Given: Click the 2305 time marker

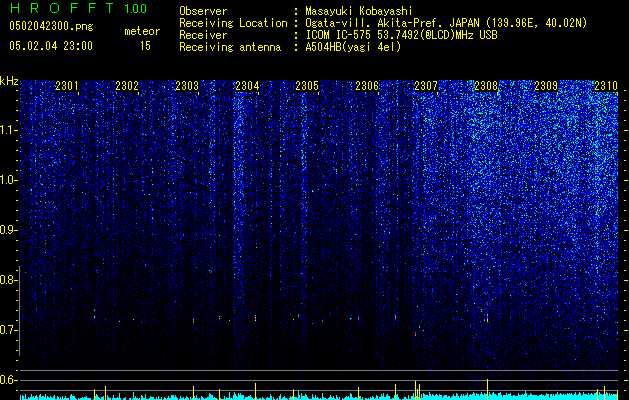Looking at the screenshot, I should pos(307,86).
